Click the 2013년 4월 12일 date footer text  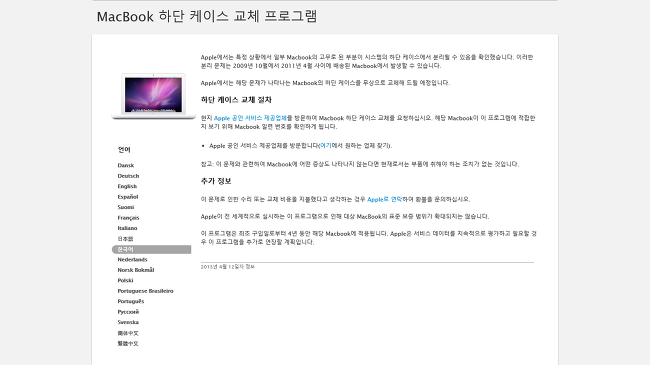[x=228, y=267]
